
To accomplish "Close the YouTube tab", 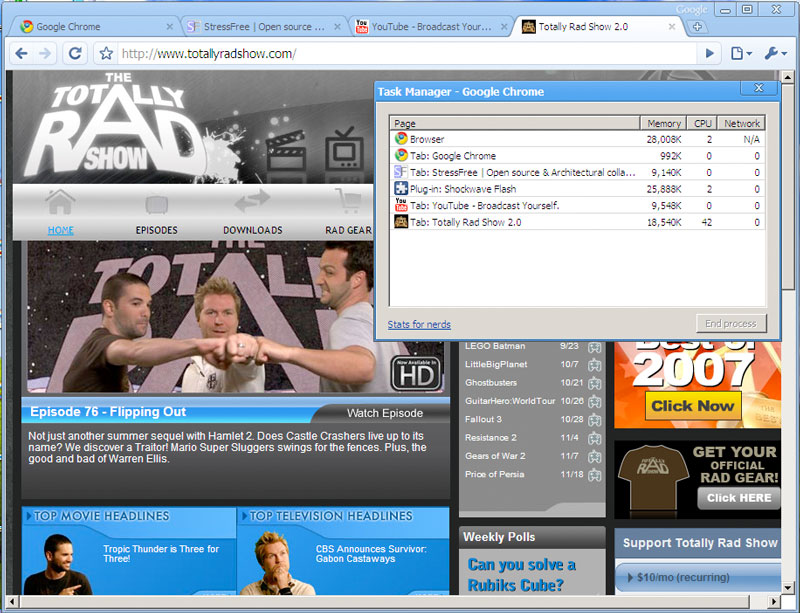I will click(504, 27).
